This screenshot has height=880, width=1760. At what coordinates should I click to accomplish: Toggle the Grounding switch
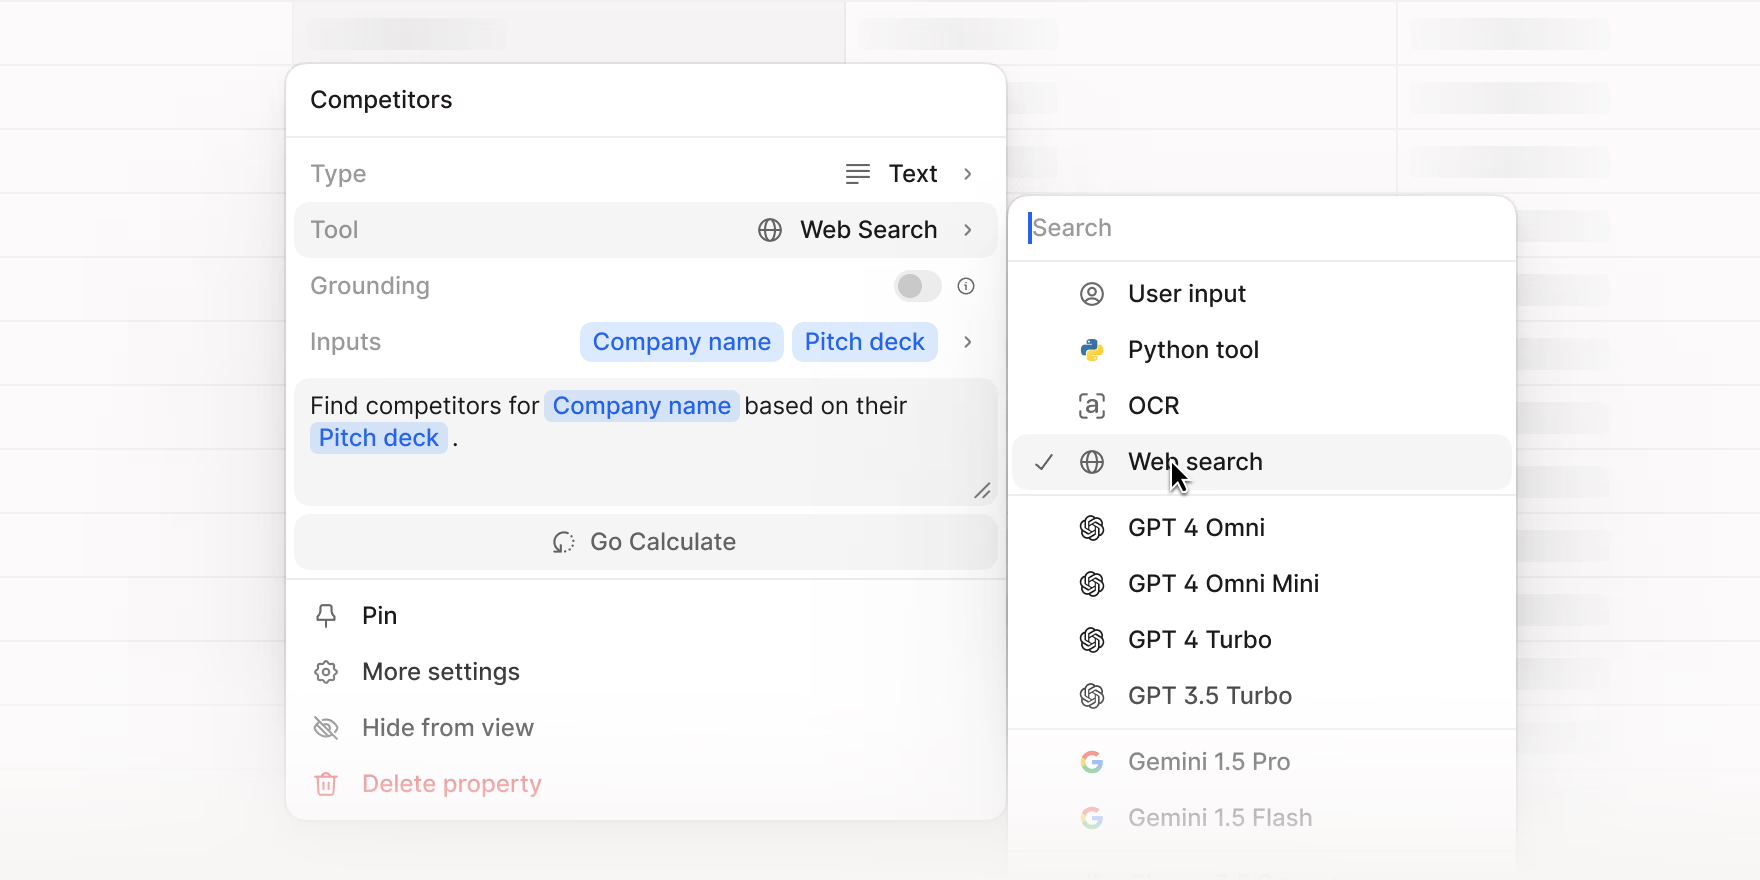pos(917,286)
